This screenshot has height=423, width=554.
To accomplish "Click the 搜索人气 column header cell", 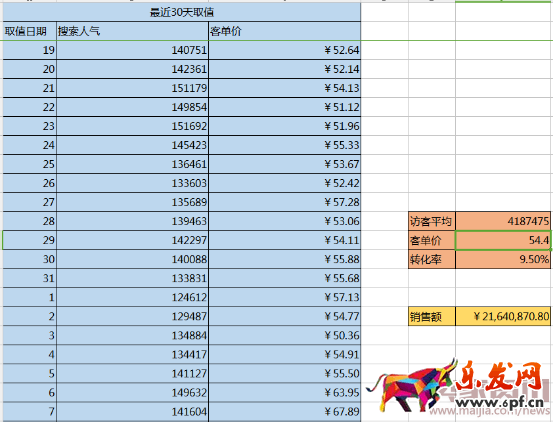I will pos(132,31).
